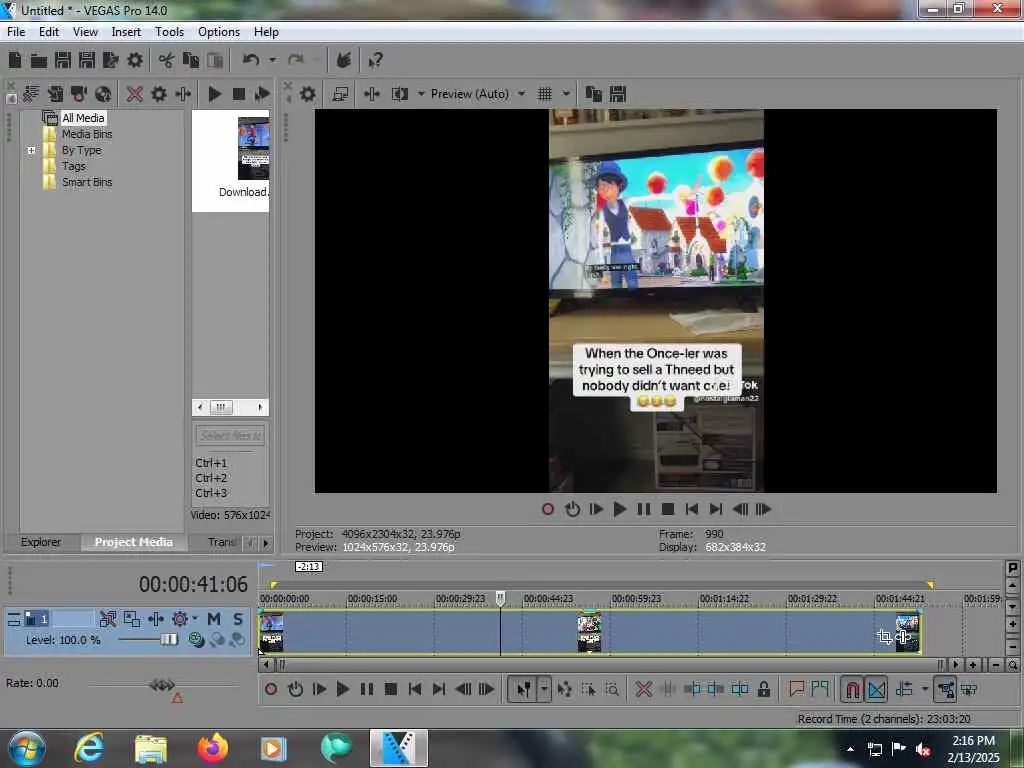1024x768 pixels.
Task: Toggle Lock Event padlock icon
Action: [763, 689]
